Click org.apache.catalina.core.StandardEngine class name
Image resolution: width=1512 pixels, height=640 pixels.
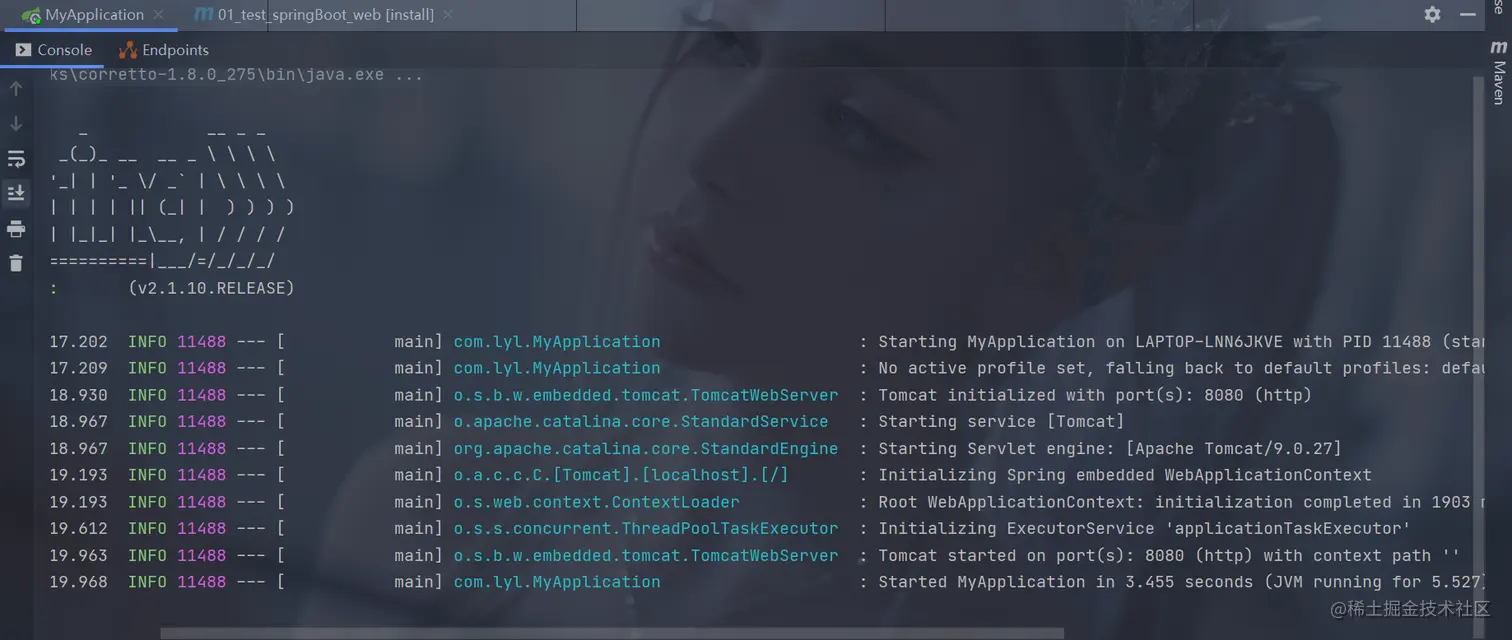646,448
